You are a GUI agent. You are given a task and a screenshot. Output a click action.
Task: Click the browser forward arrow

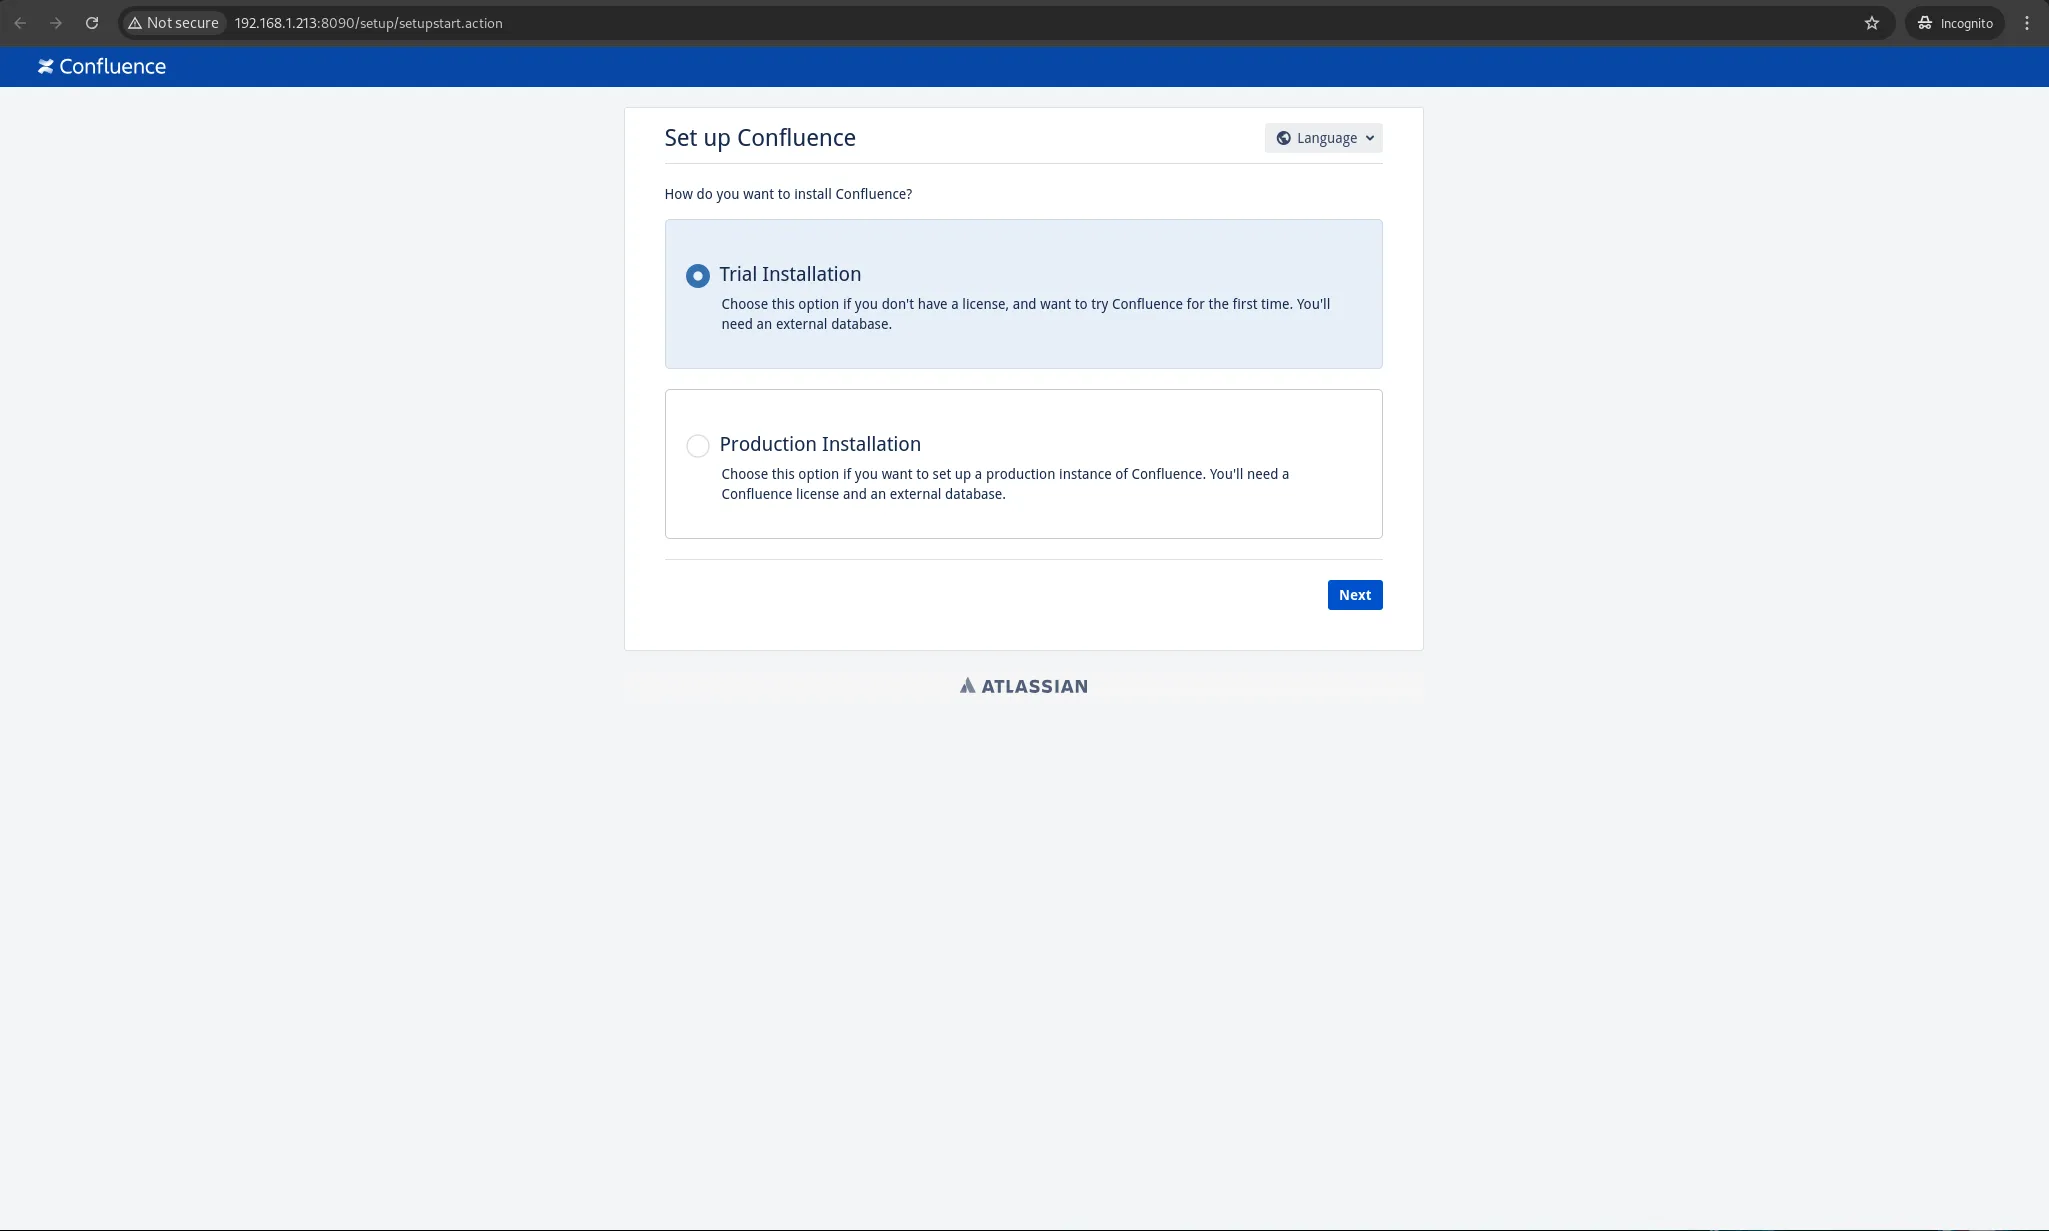56,23
